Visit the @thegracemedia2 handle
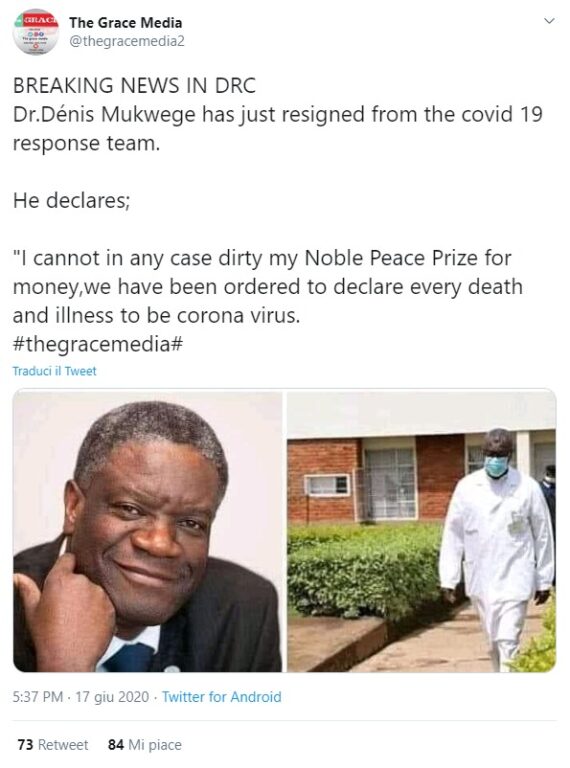 (x=127, y=41)
